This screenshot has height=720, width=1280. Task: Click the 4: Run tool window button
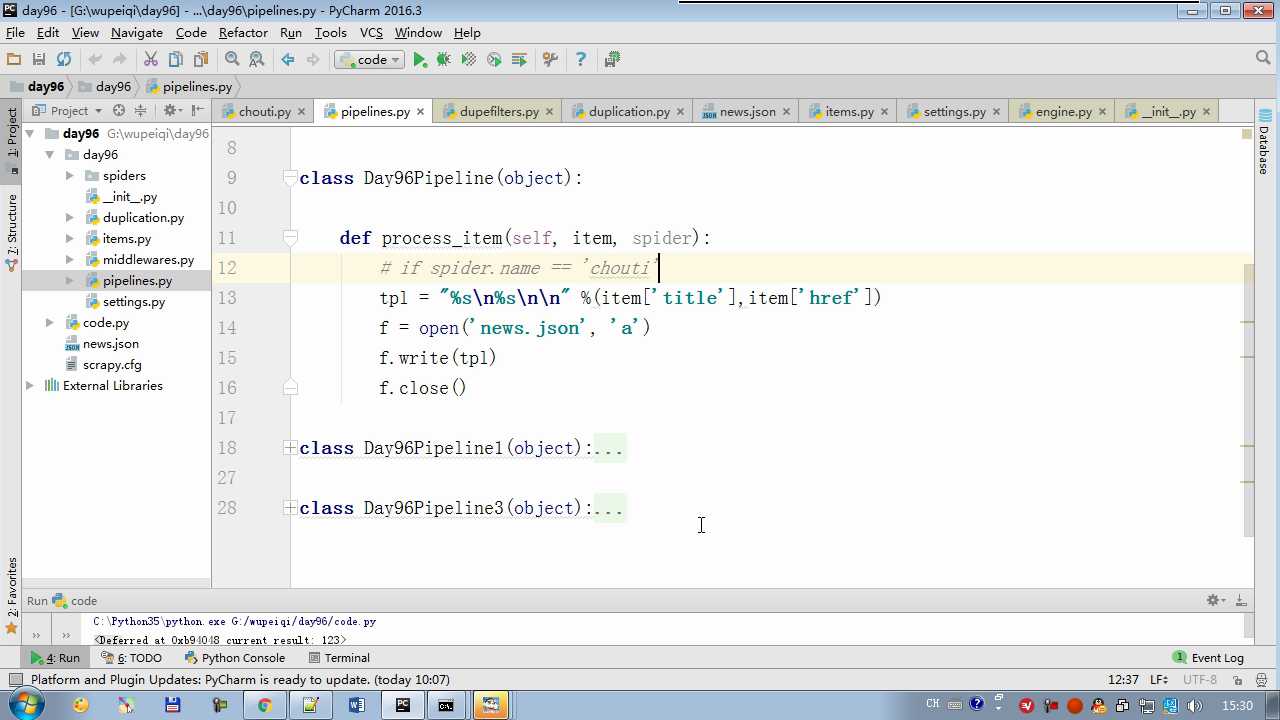[56, 658]
